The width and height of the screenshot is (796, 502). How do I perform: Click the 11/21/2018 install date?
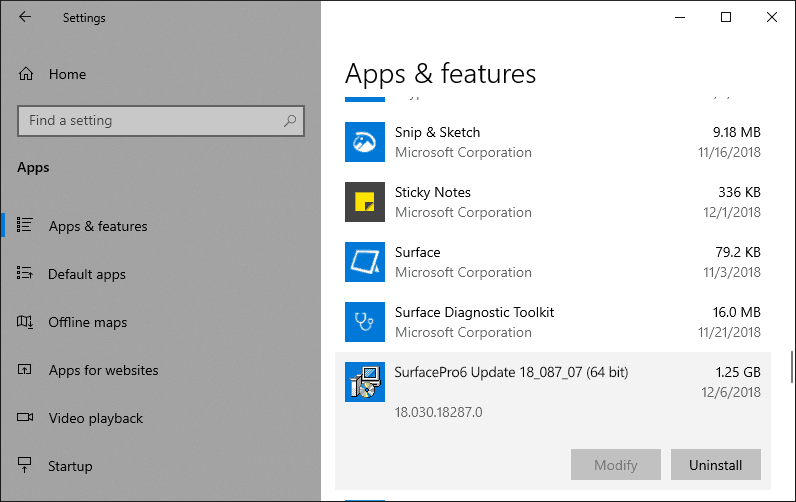point(729,332)
